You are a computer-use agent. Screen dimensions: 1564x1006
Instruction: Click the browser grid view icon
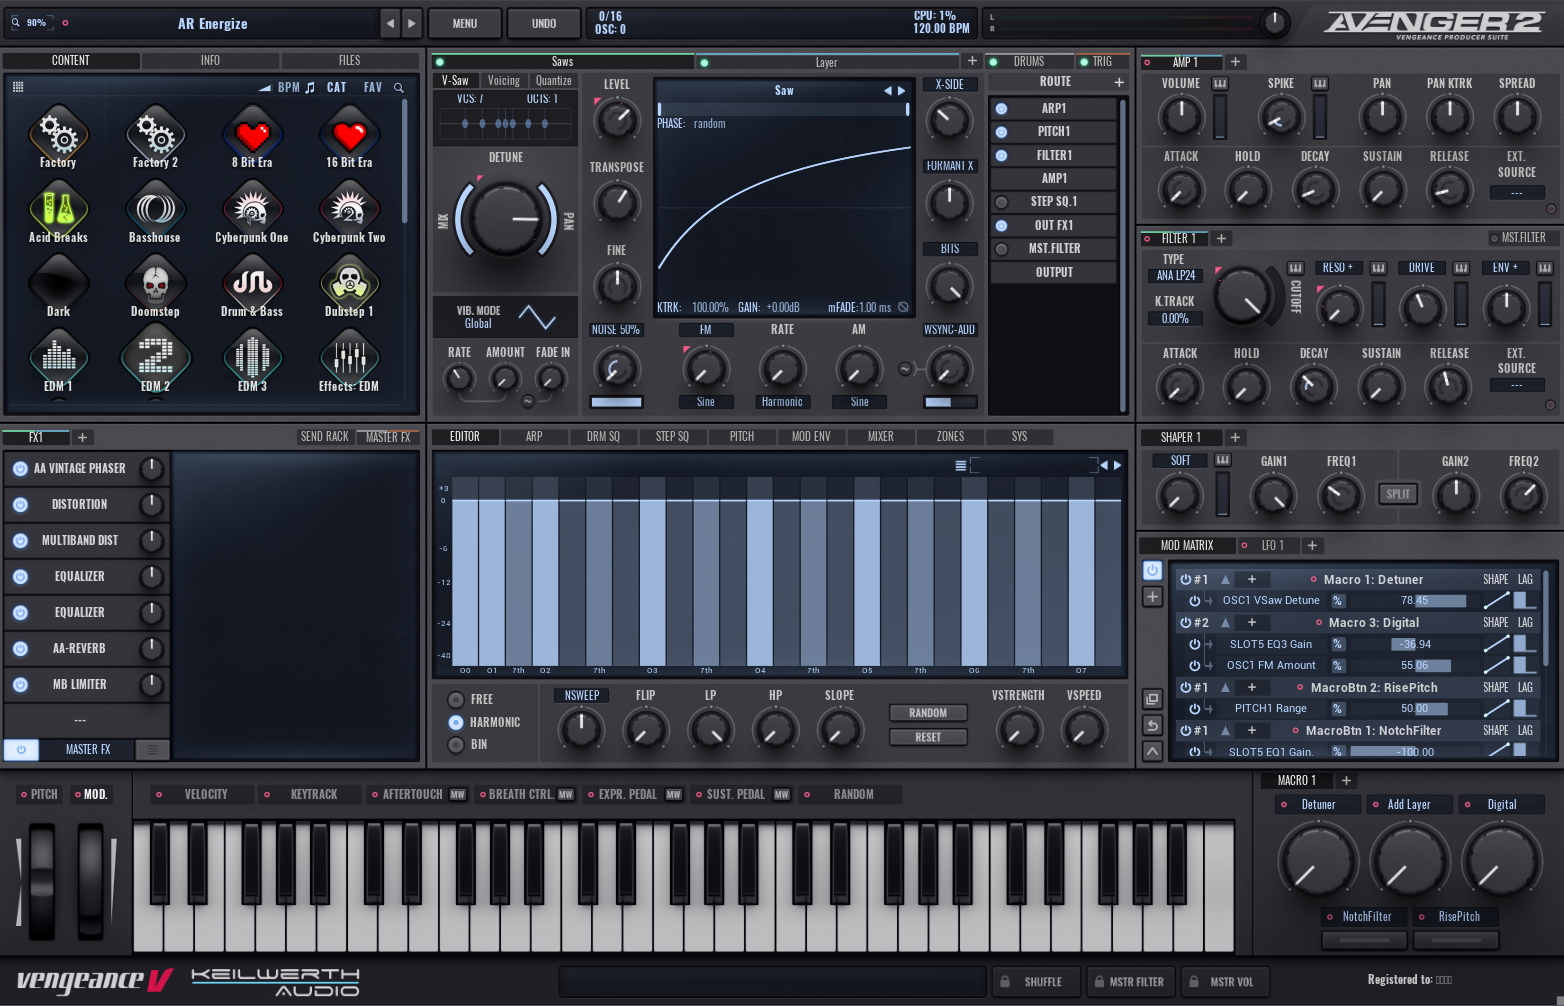[18, 87]
